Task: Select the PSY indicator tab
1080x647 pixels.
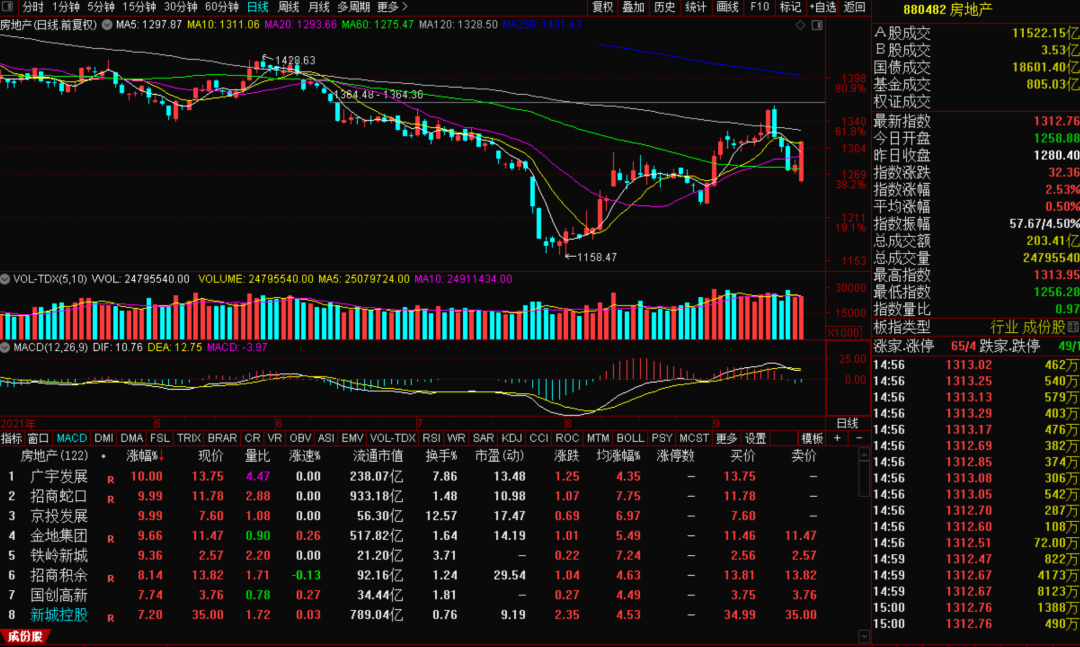Action: 662,438
